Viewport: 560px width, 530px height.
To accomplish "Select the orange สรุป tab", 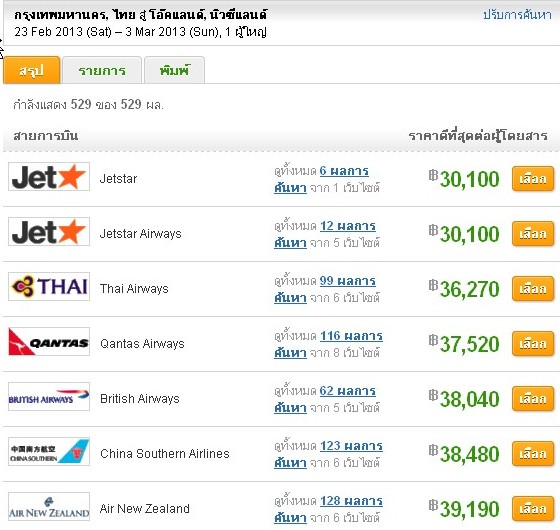I will point(32,70).
